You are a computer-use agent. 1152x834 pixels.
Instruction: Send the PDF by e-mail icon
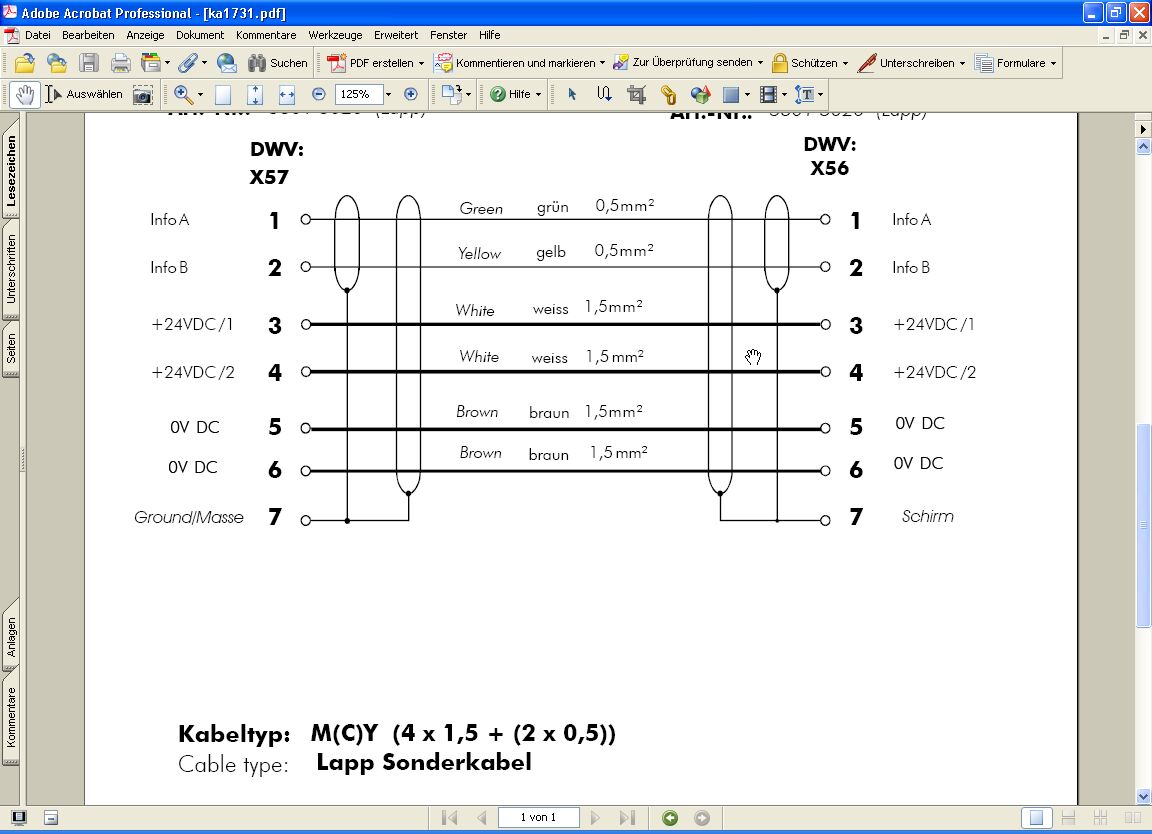[x=226, y=63]
